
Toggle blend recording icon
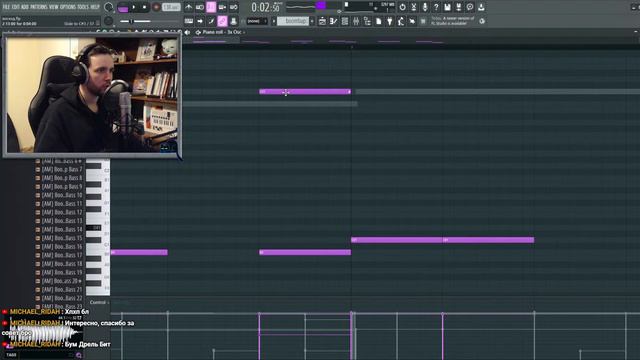[x=222, y=7]
